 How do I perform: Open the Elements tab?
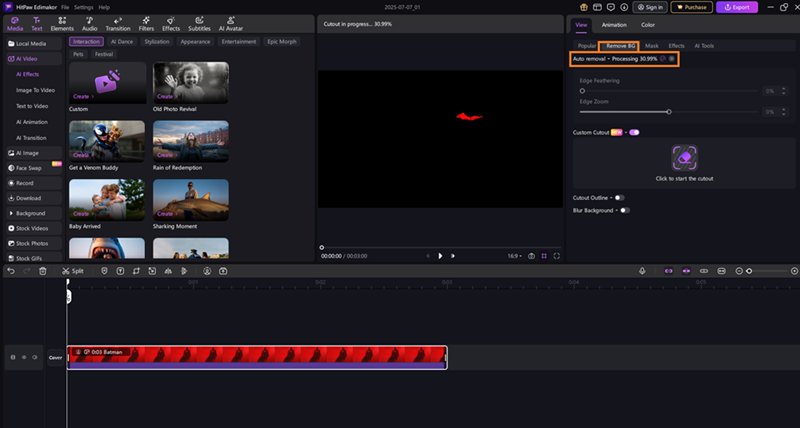(62, 24)
